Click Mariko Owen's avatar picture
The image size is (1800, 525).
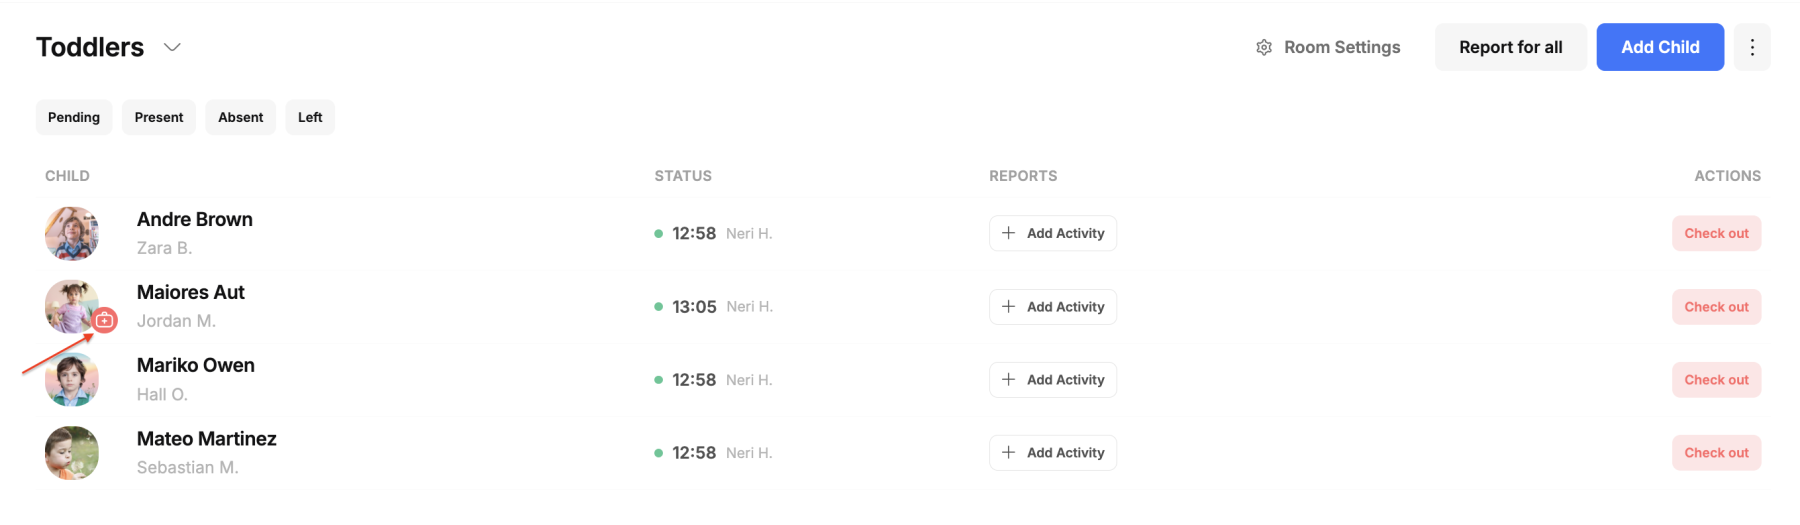72,380
